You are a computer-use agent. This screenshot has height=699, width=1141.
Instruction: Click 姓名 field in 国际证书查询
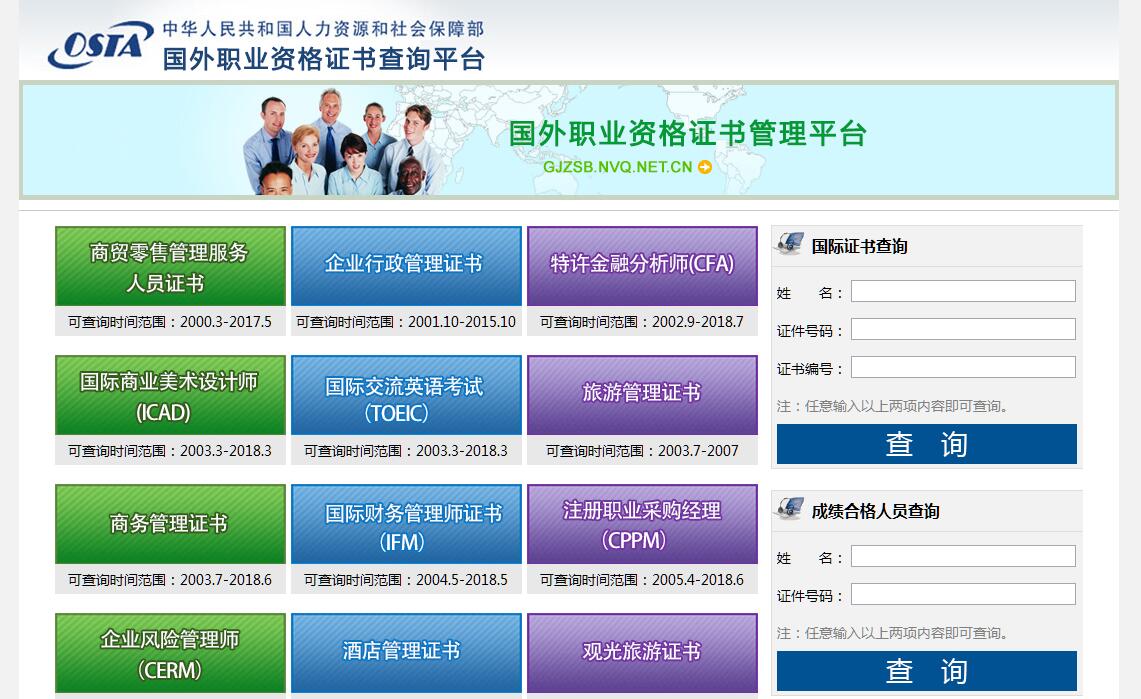[x=963, y=291]
